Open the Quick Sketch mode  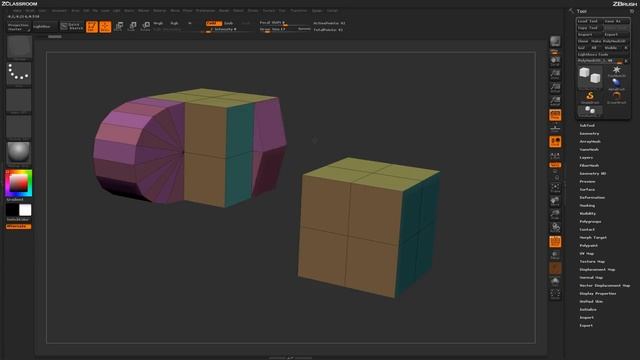click(x=72, y=27)
